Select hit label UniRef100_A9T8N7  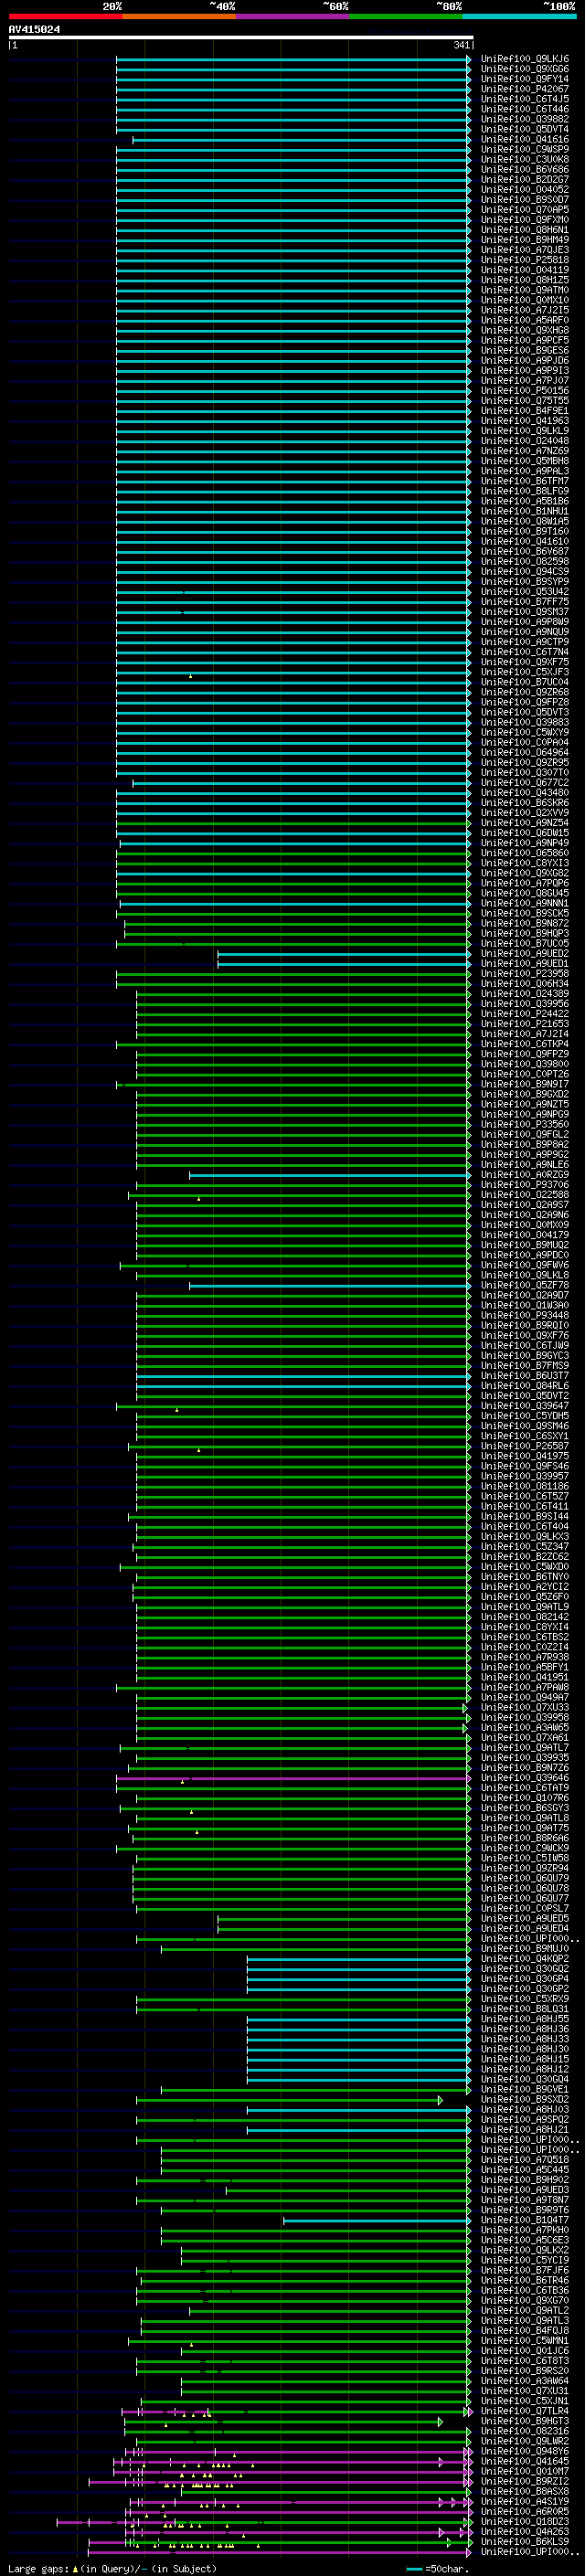click(525, 2199)
